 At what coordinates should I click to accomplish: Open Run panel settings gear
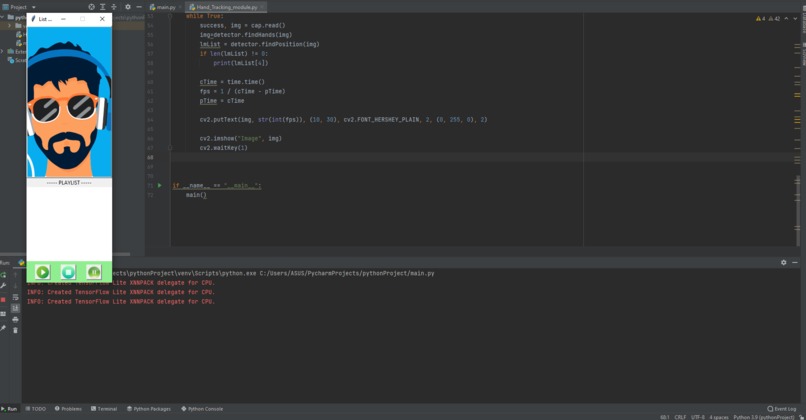[x=783, y=262]
